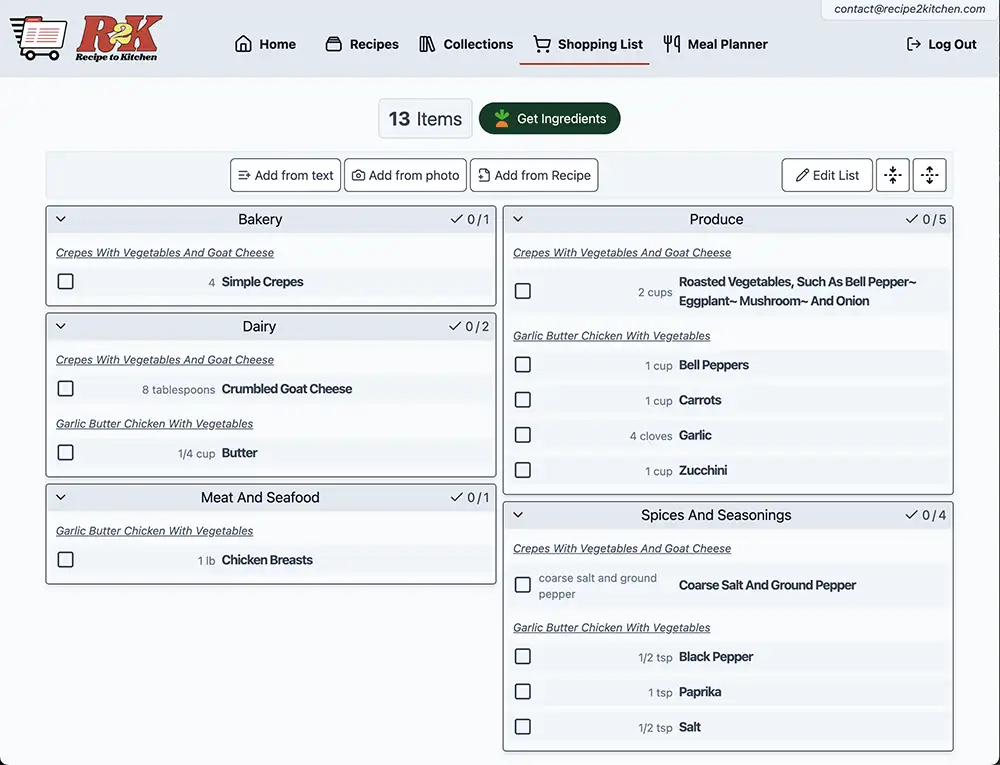Collapse the Produce category chevron

pyautogui.click(x=518, y=219)
